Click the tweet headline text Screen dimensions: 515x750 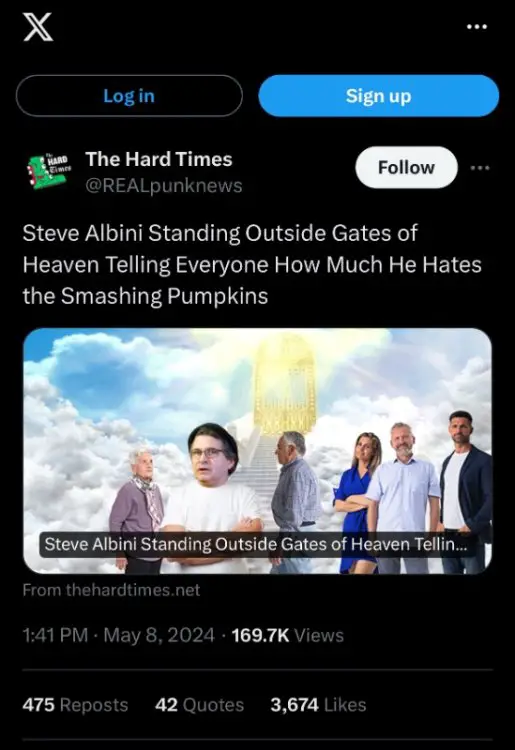252,265
